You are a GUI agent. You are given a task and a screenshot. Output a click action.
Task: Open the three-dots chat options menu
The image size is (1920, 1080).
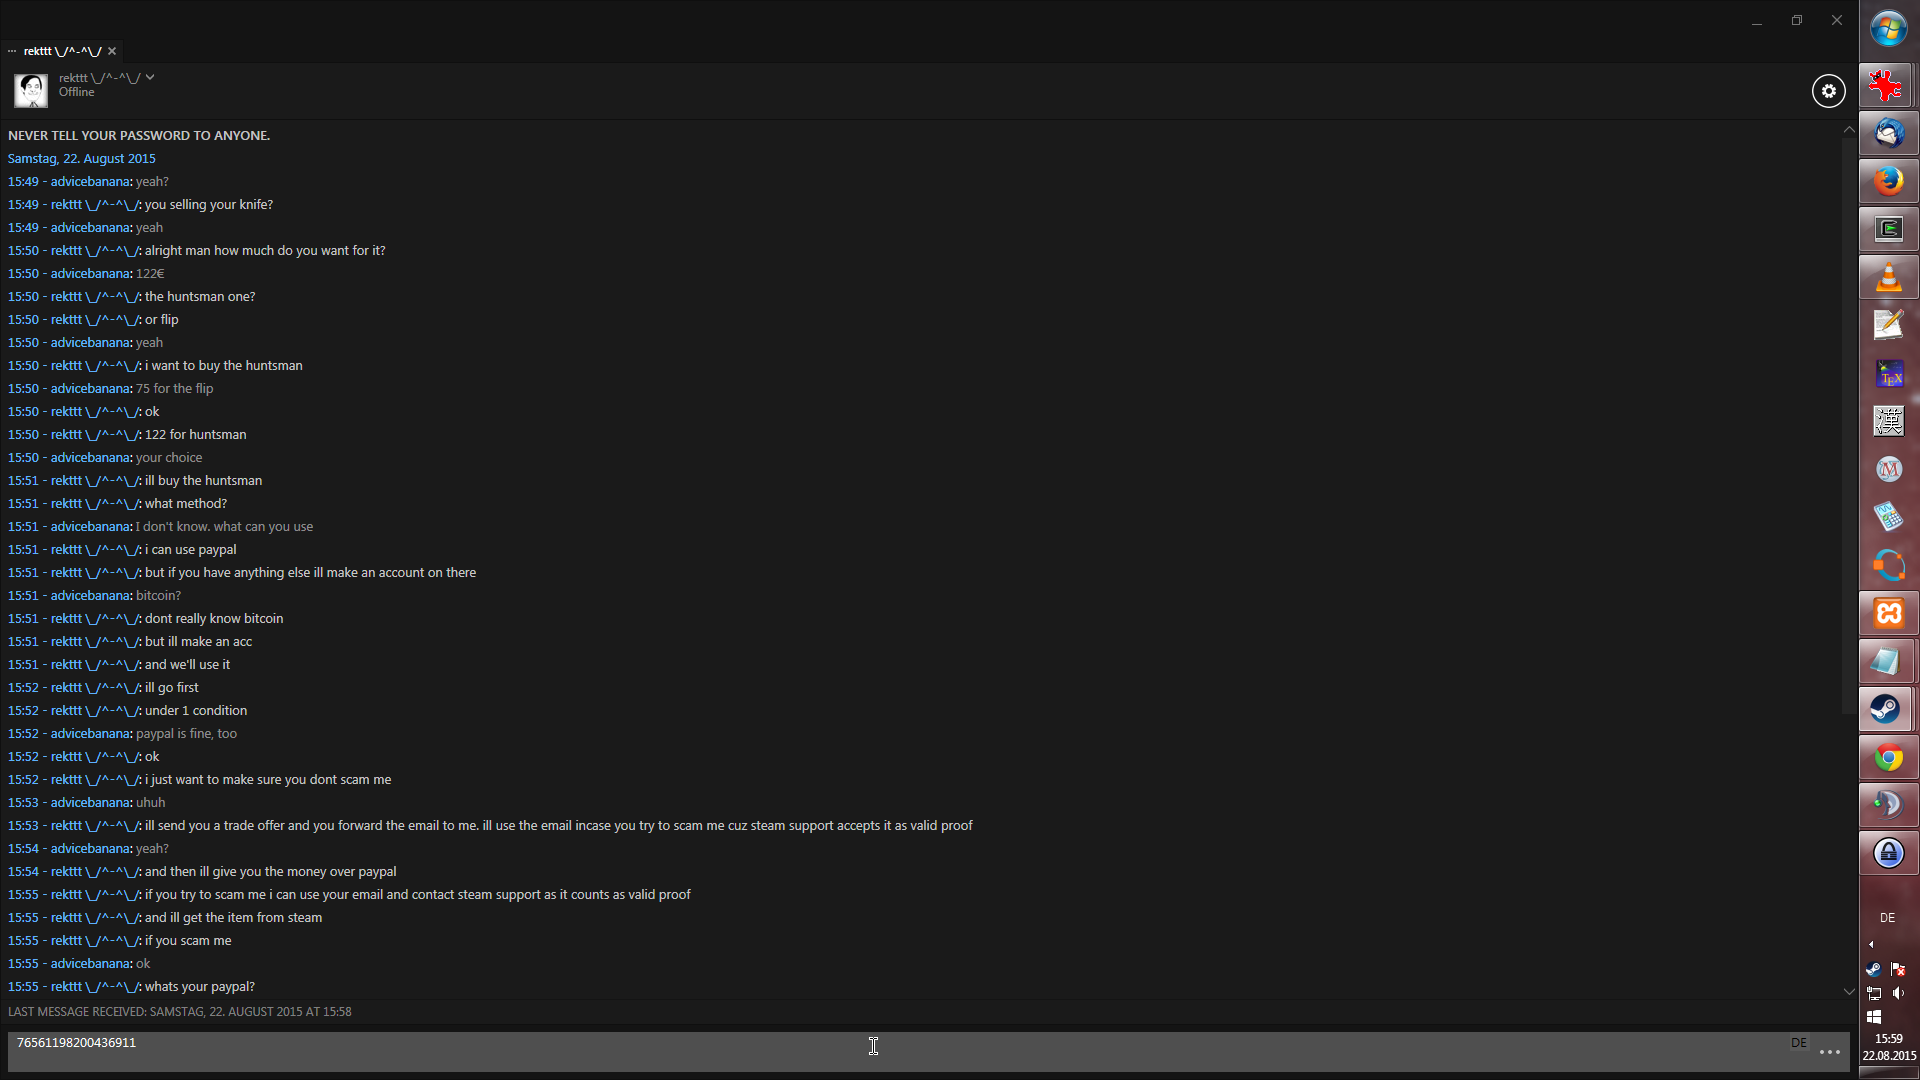1829,1052
